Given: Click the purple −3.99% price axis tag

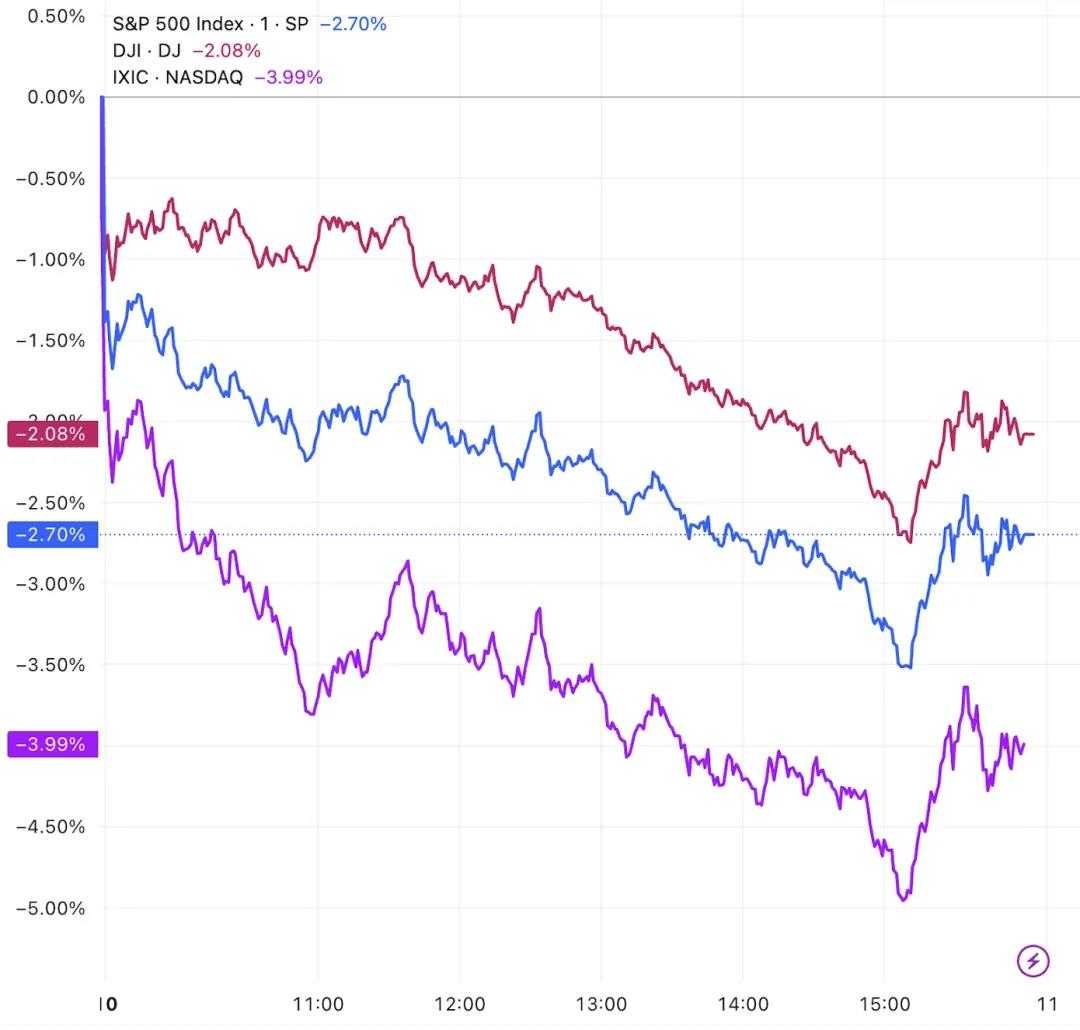Looking at the screenshot, I should [53, 744].
